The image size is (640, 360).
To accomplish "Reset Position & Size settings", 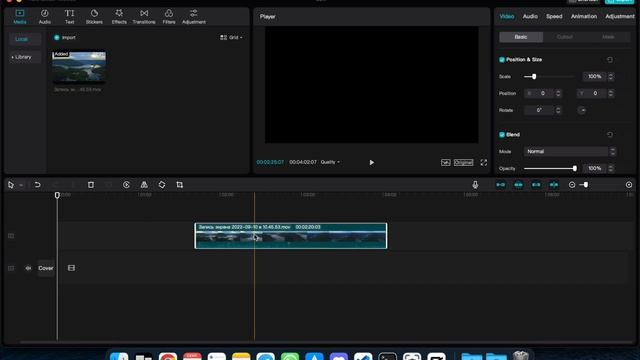I will coord(609,60).
